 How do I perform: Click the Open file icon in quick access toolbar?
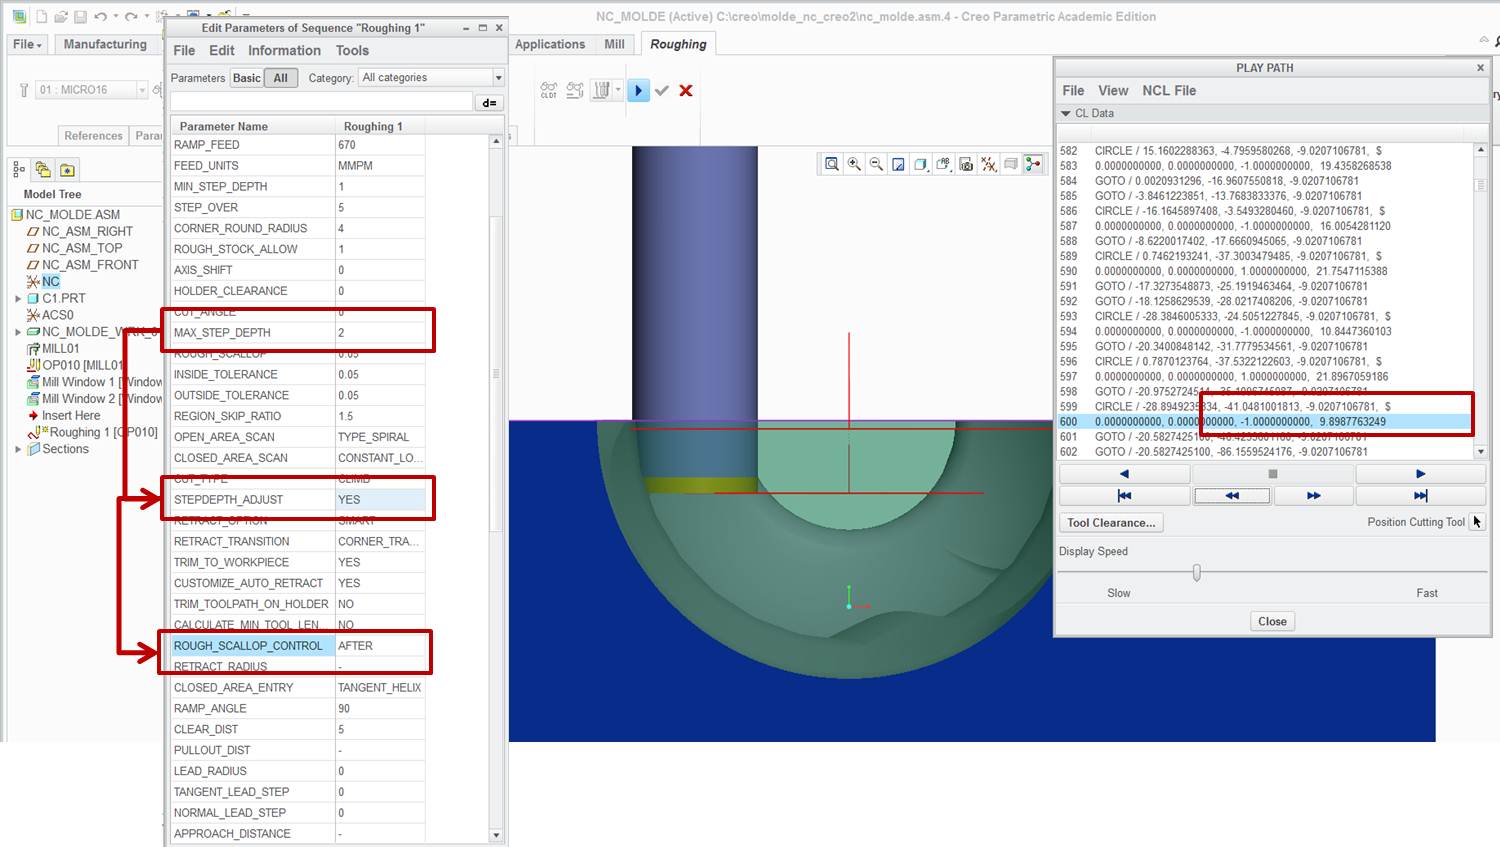tap(61, 16)
